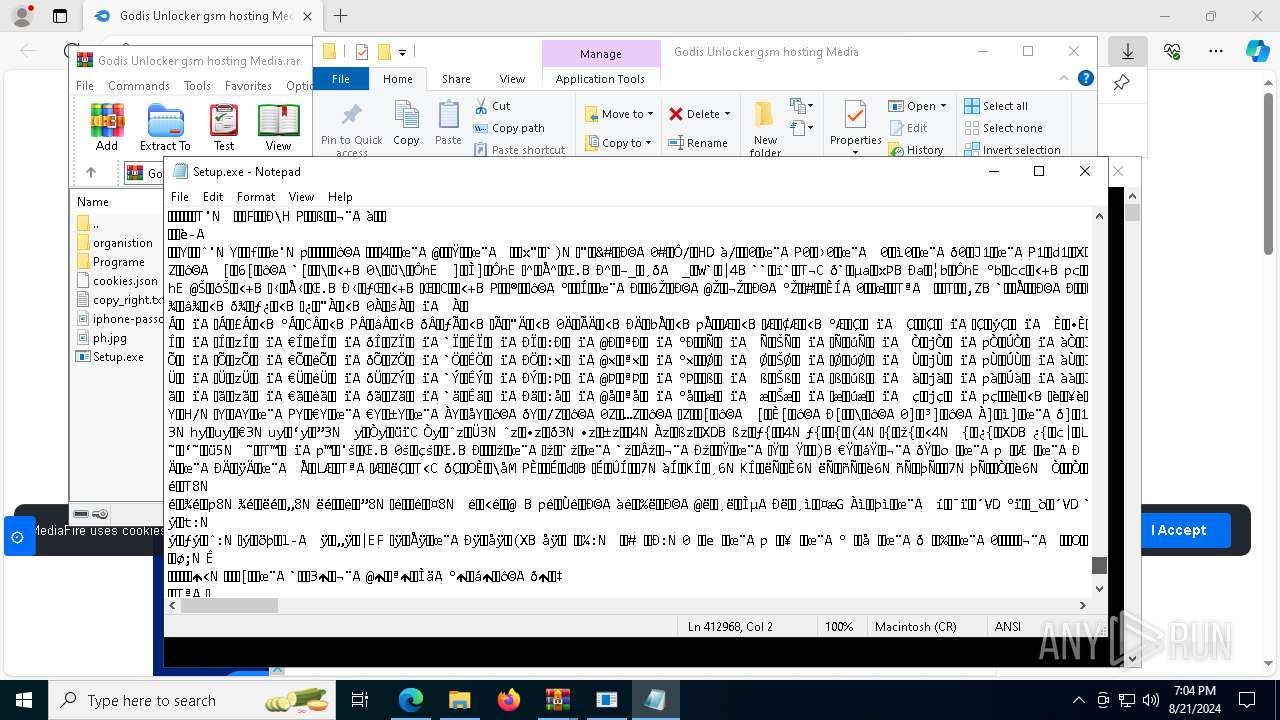Open Edge browser essentials heart icon
The image size is (1280, 720).
pos(1172,51)
